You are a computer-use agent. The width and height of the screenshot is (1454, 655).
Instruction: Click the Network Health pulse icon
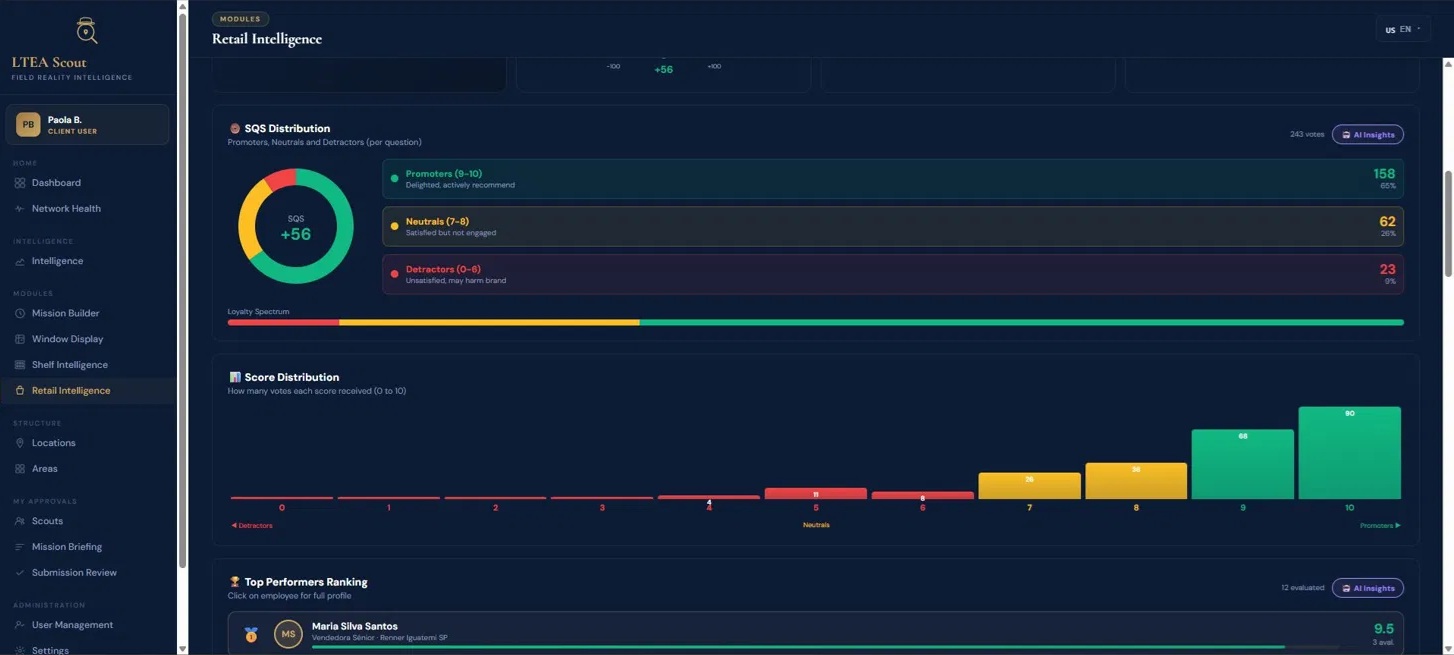point(20,209)
